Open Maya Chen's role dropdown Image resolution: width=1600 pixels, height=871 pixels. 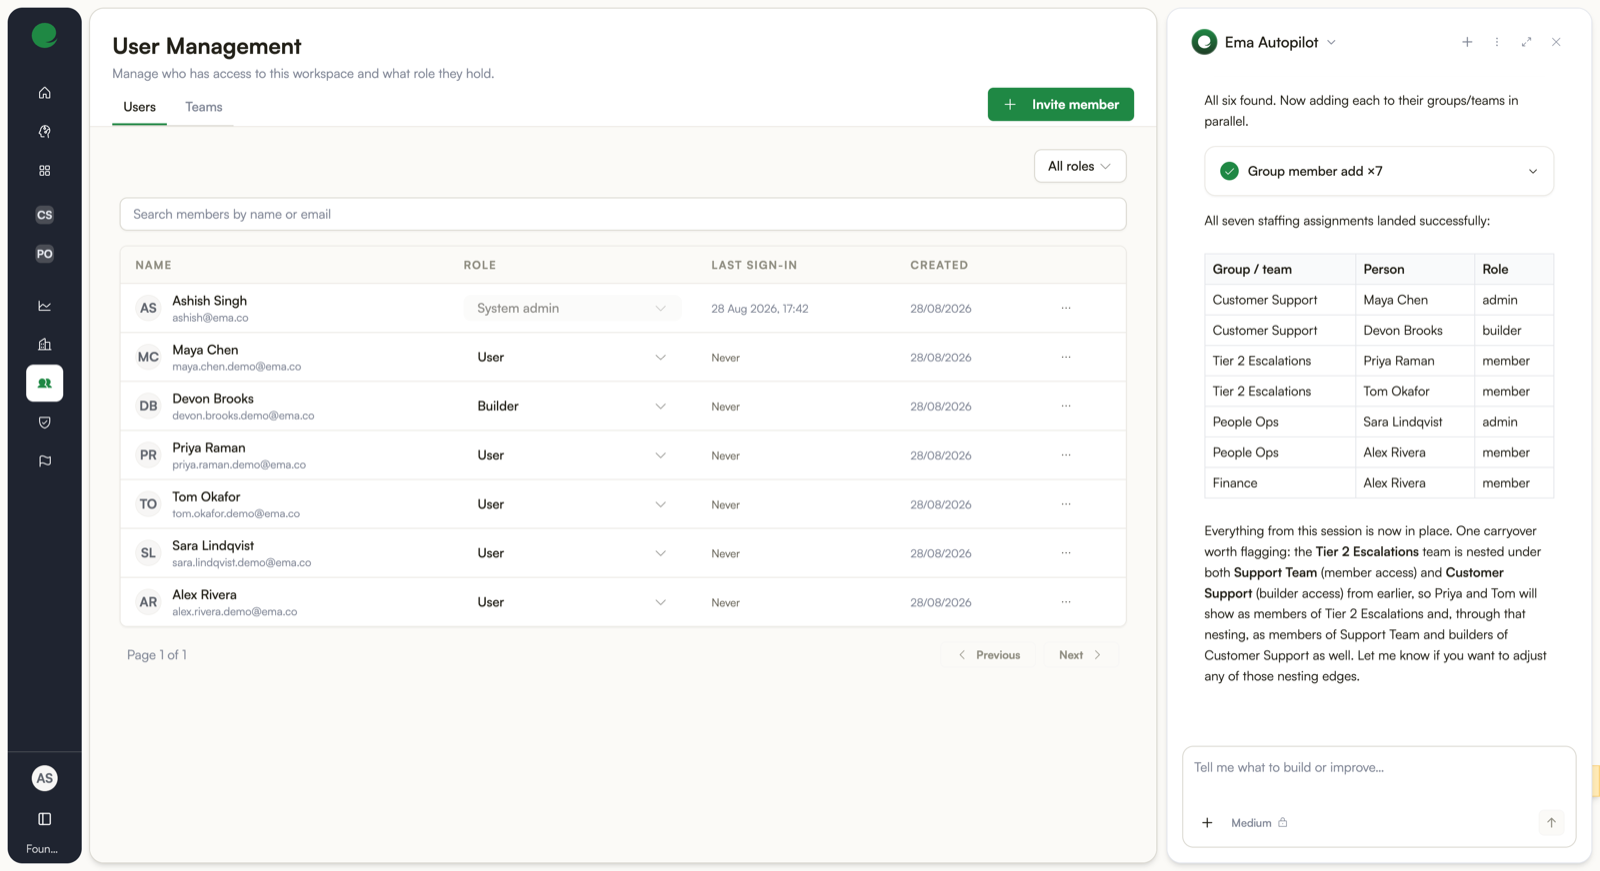[x=572, y=357]
